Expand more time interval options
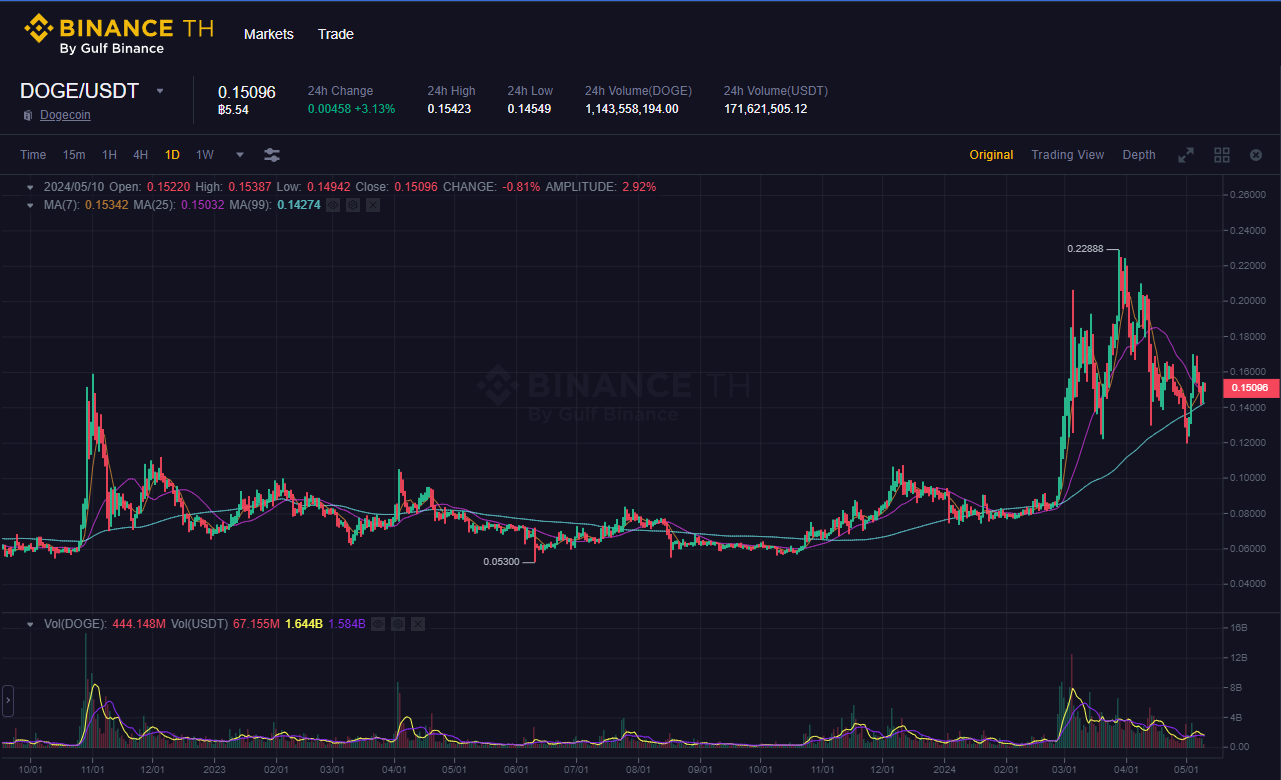Viewport: 1281px width, 780px height. click(240, 155)
